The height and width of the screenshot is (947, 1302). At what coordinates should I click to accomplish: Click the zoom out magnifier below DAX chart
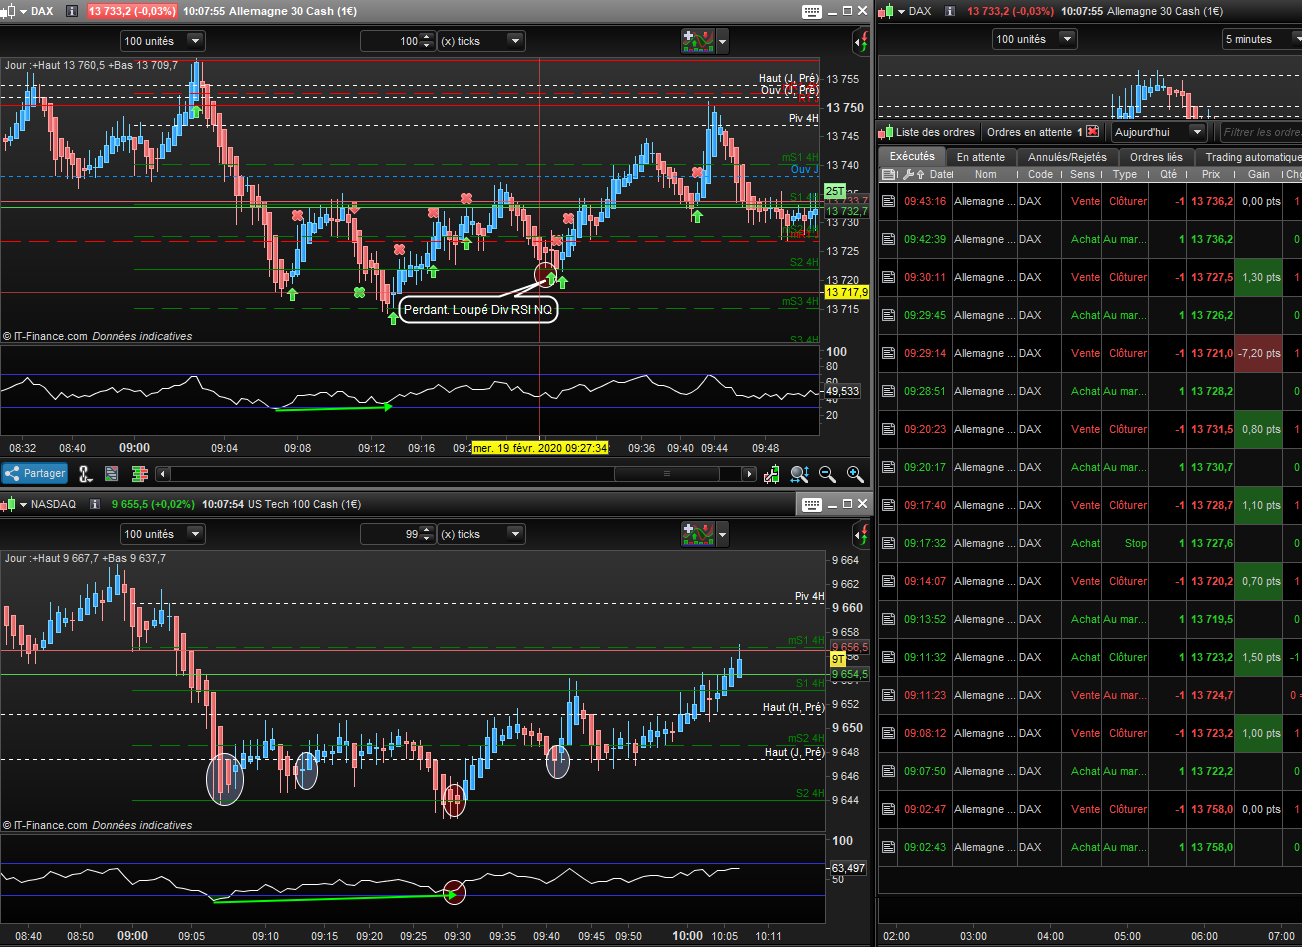point(827,474)
